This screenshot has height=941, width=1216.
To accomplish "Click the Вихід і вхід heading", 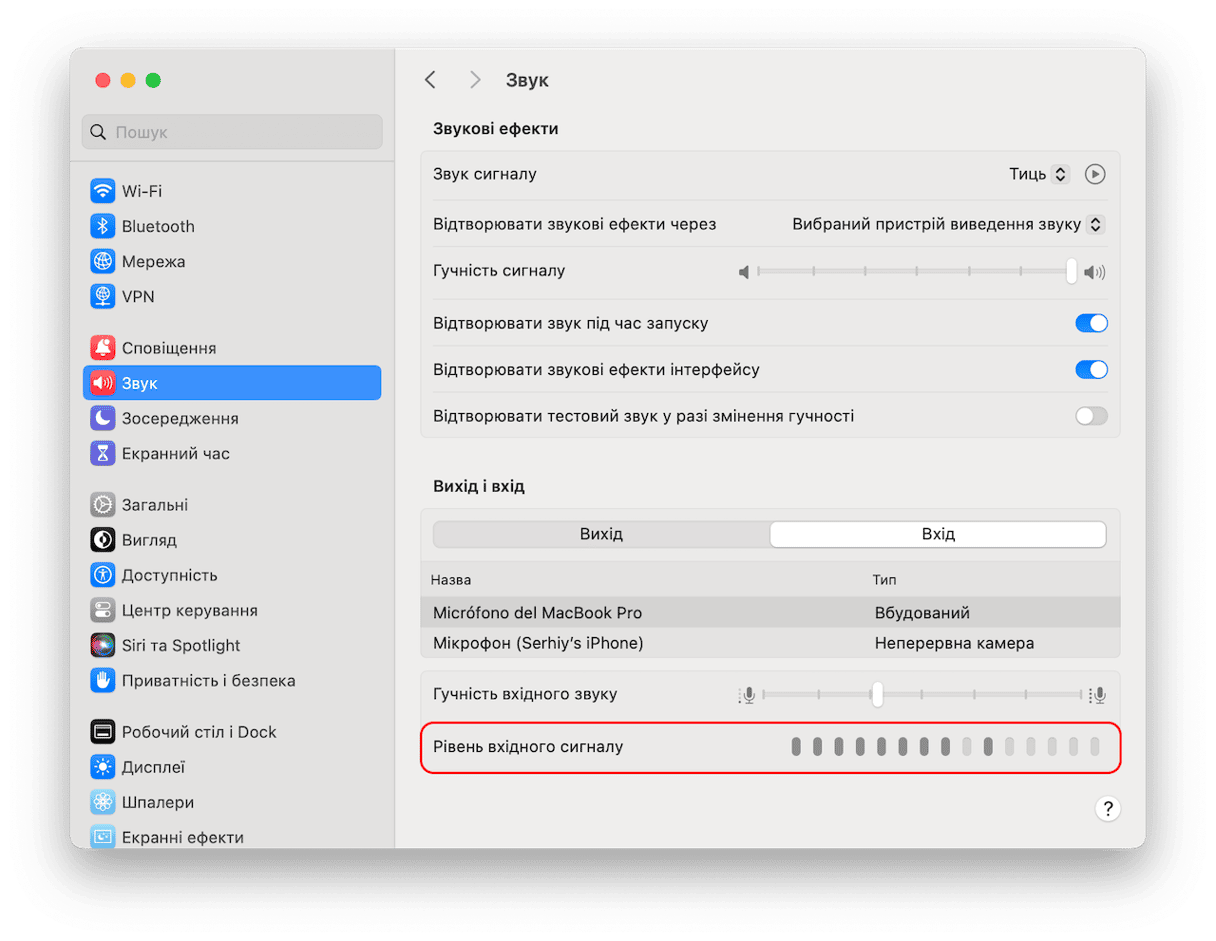I will 479,486.
